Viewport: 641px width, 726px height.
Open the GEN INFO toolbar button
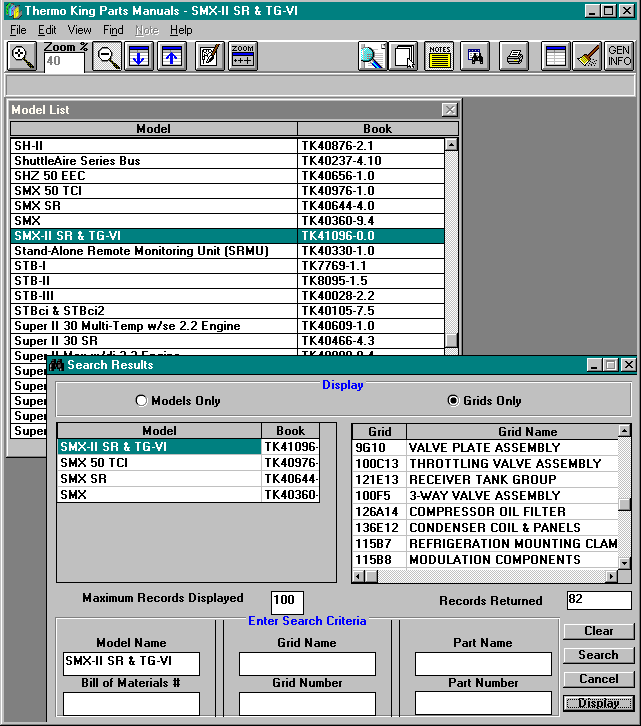tap(619, 56)
